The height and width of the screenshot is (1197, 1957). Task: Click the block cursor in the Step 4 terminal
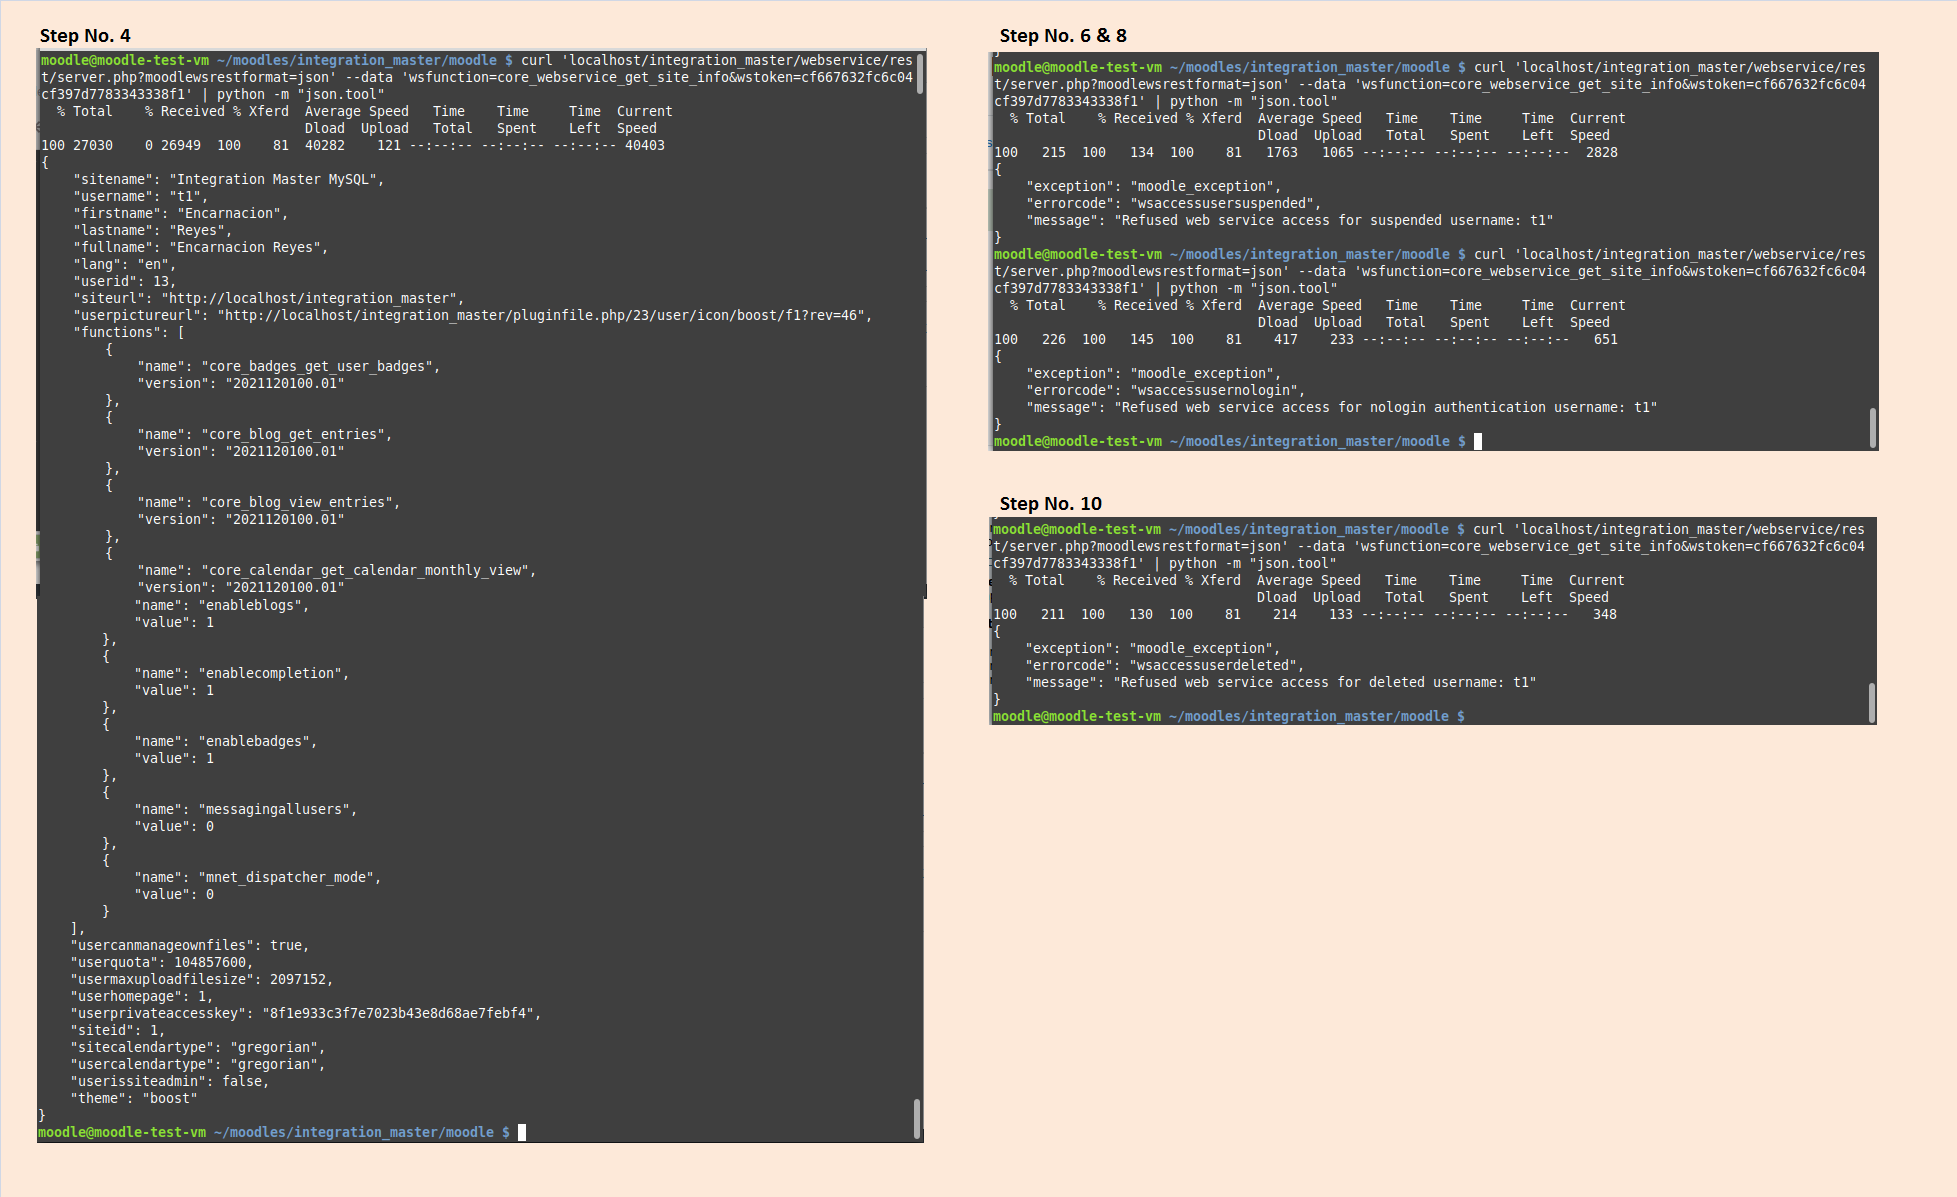(522, 1133)
